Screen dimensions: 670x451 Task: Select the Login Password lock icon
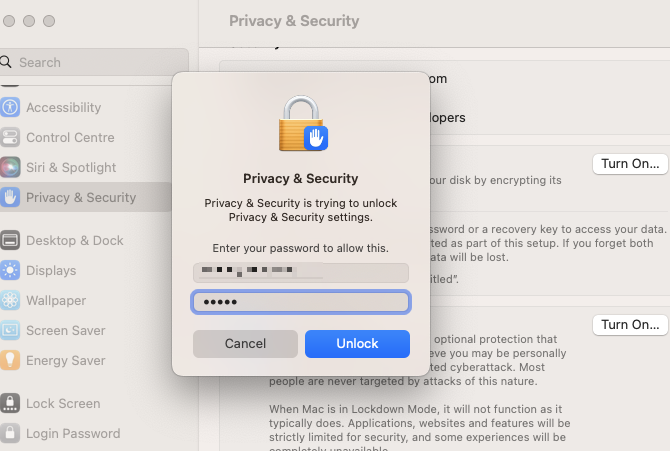(x=10, y=433)
